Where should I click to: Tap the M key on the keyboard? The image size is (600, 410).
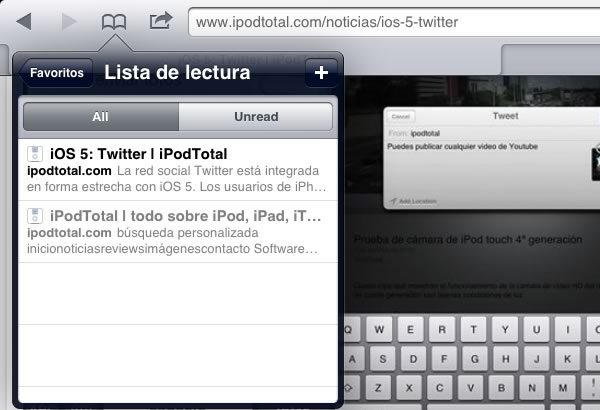pos(563,388)
